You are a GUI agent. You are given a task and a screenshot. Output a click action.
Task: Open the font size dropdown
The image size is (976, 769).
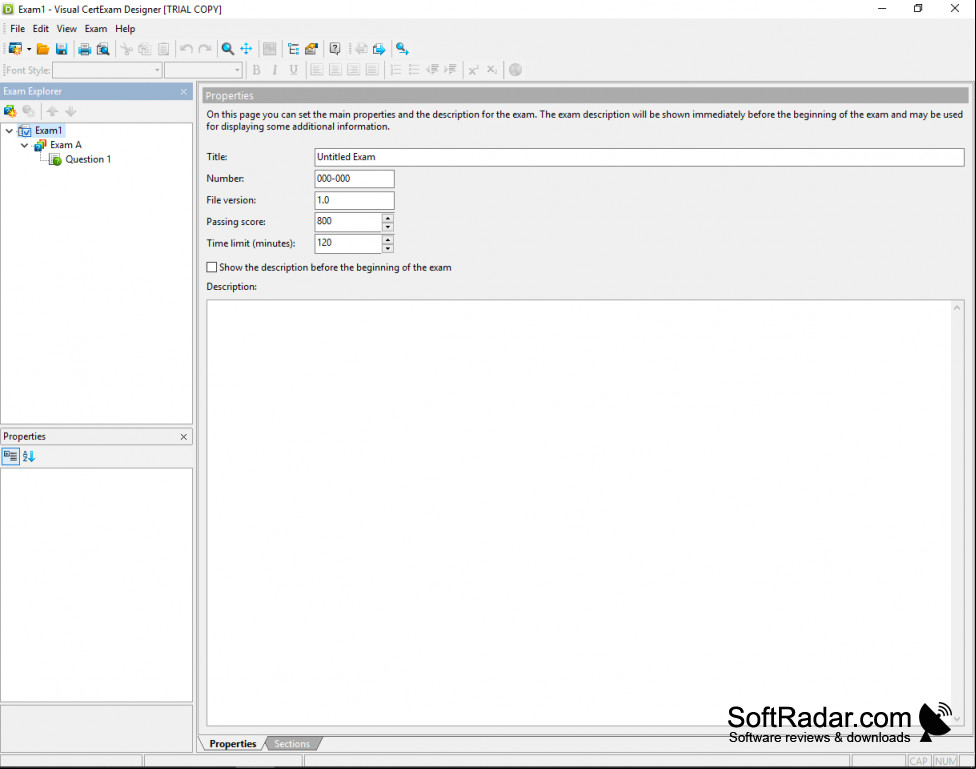(237, 70)
